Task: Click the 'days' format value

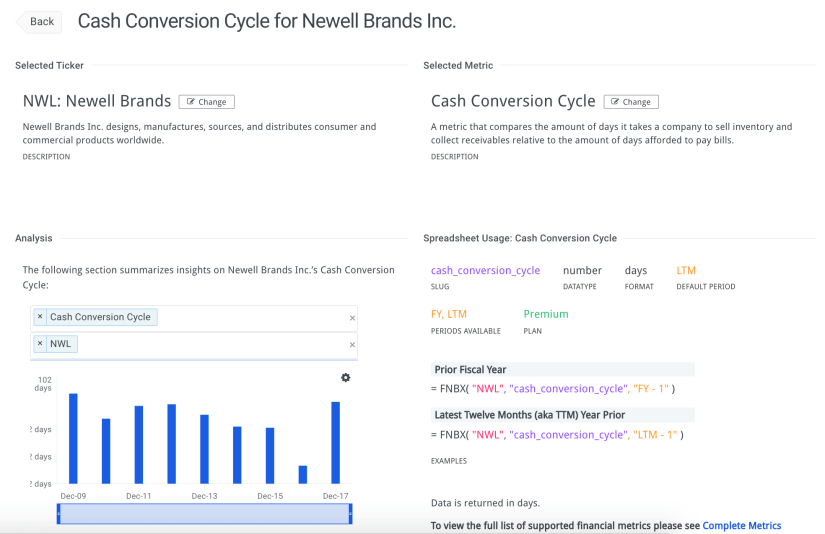Action: [636, 270]
